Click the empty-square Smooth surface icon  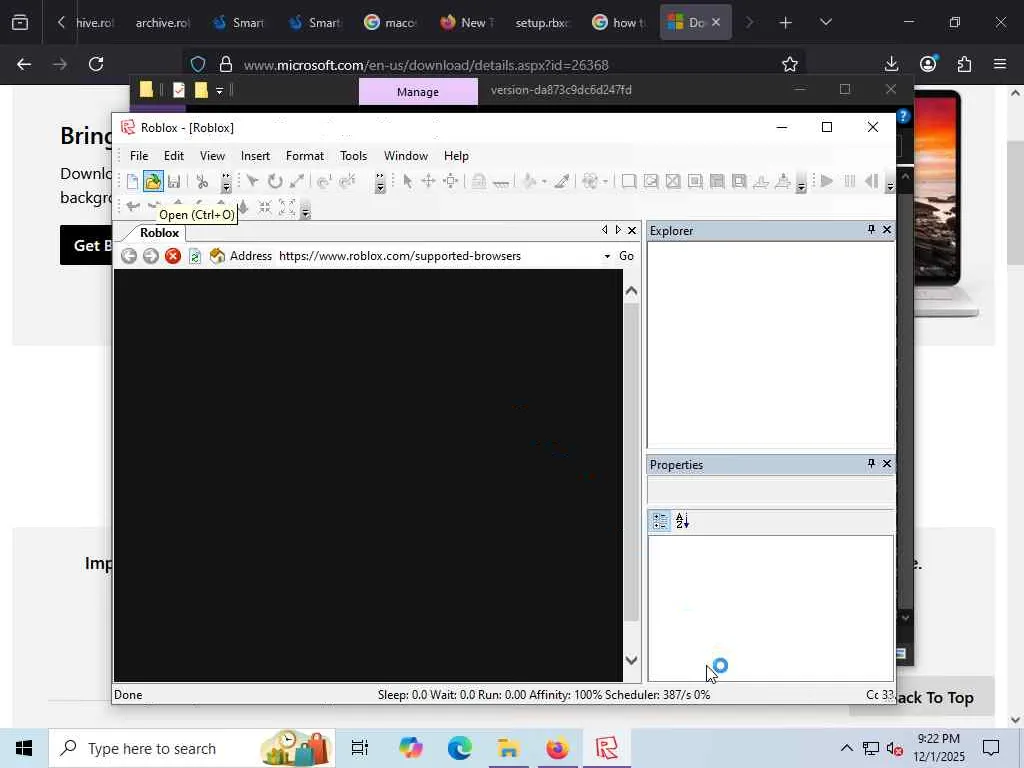coord(628,182)
